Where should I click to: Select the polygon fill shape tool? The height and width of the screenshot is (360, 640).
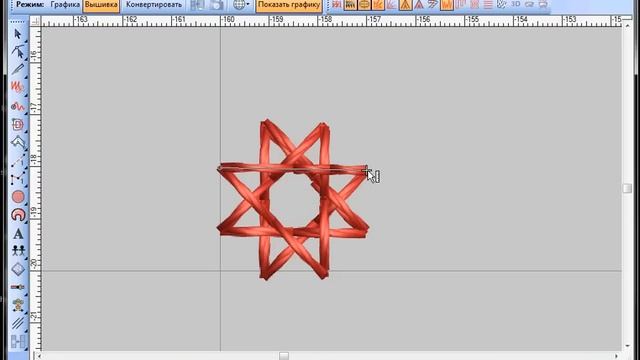click(18, 142)
